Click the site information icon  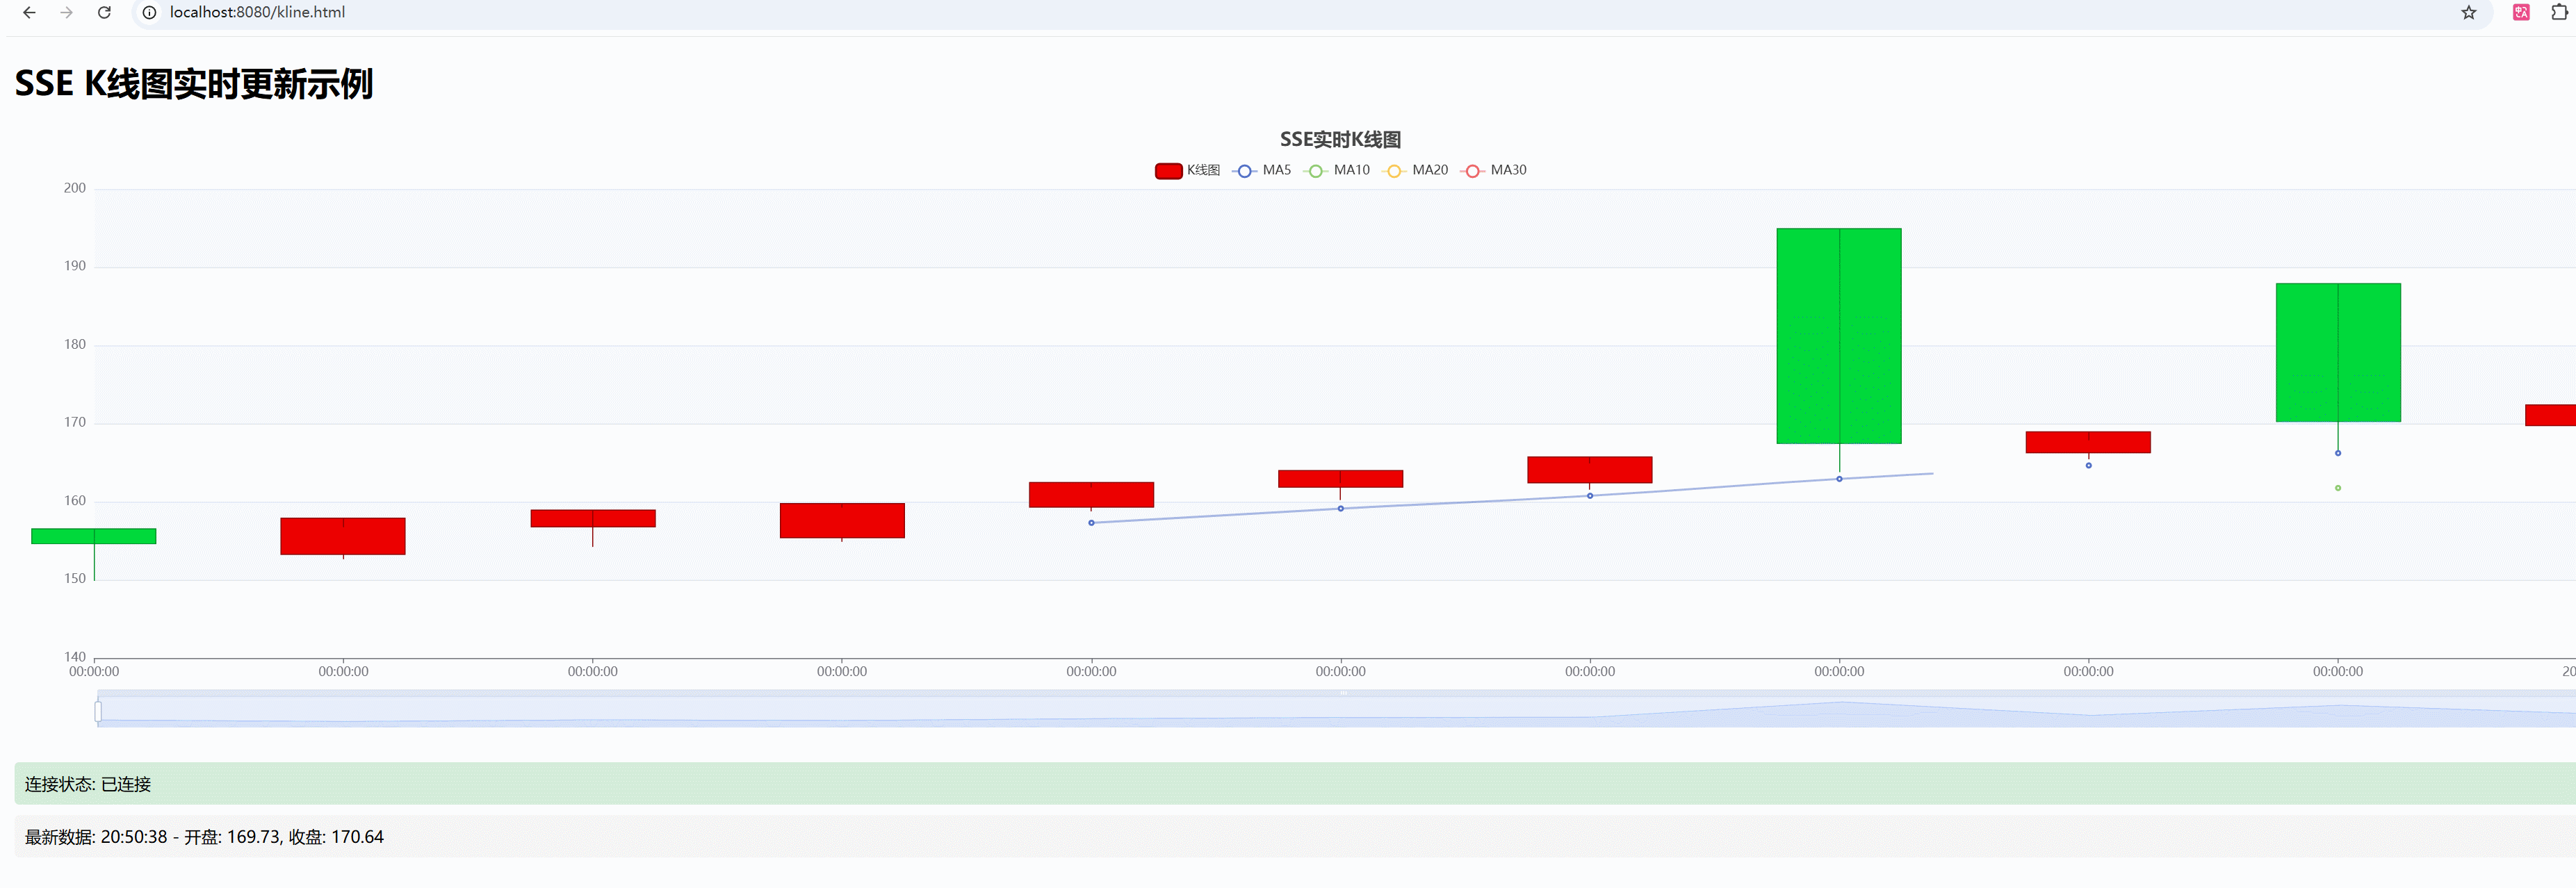tap(149, 13)
